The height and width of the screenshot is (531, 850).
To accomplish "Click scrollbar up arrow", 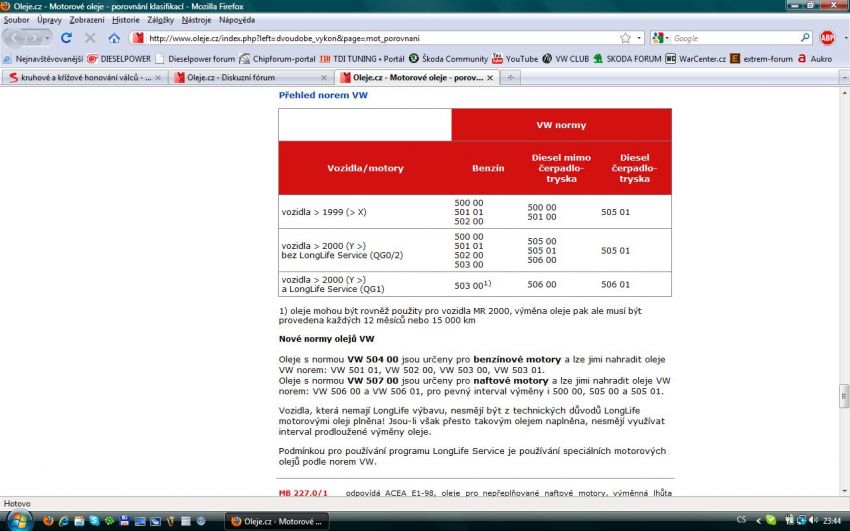I will [x=844, y=93].
